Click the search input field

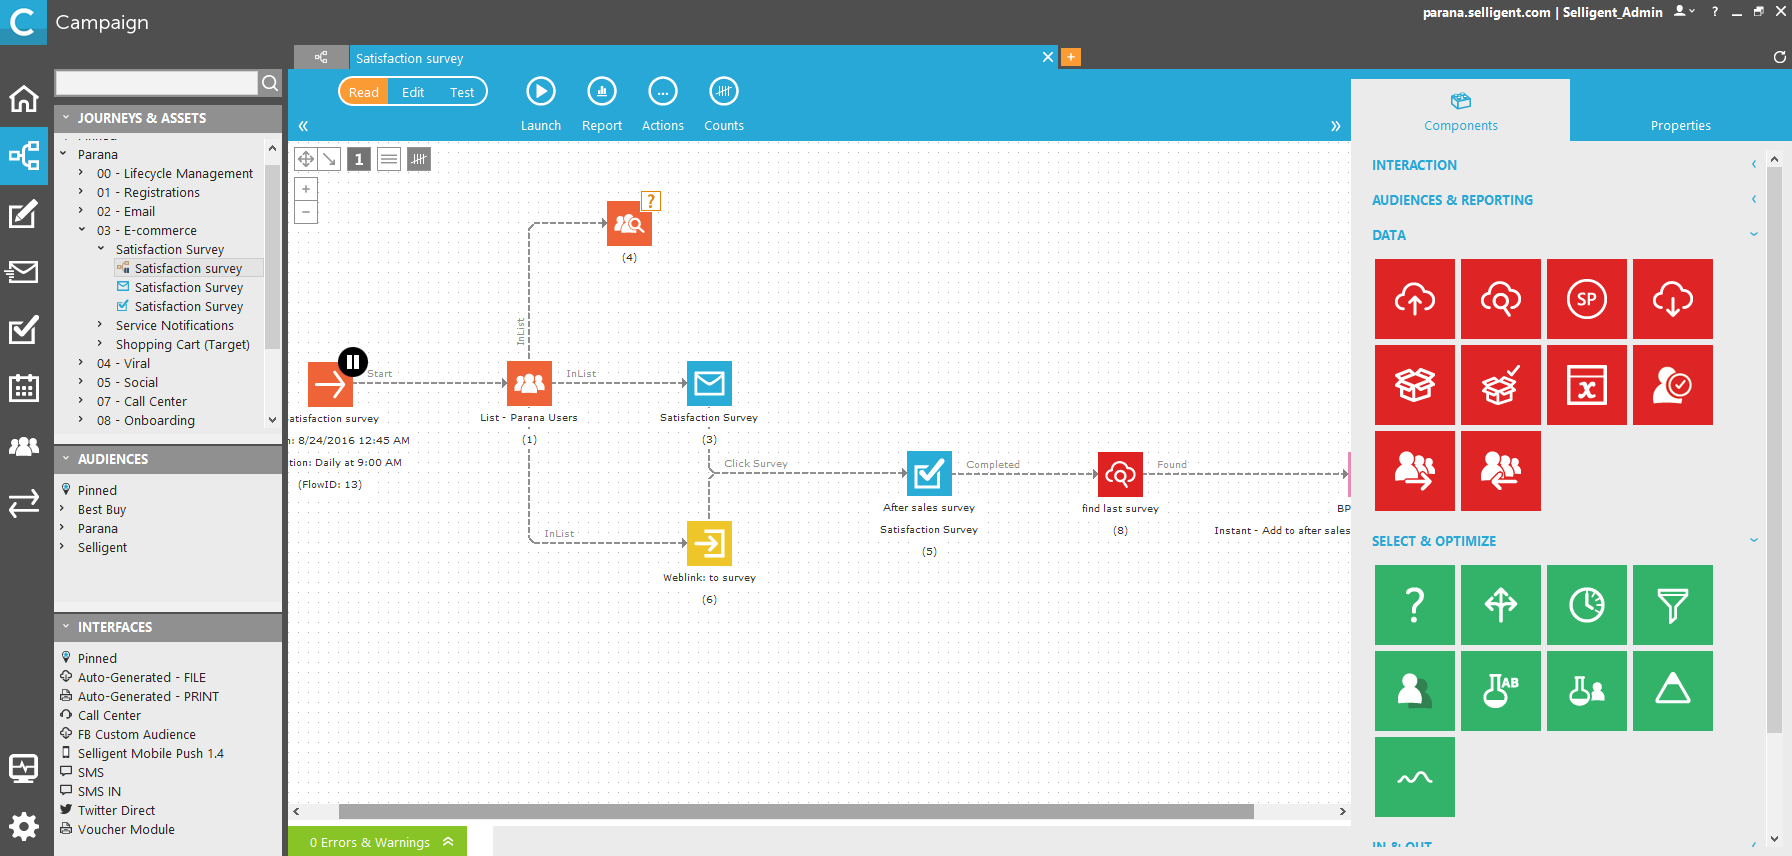157,83
